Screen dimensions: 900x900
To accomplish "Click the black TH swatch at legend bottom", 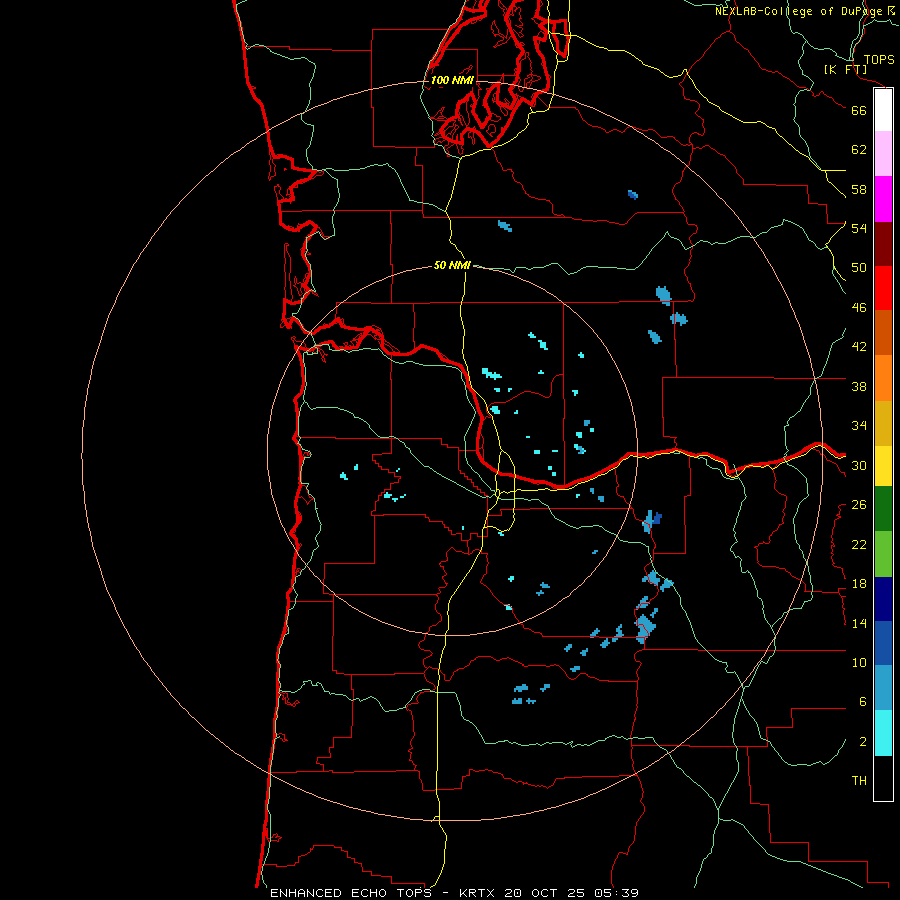I will (883, 778).
